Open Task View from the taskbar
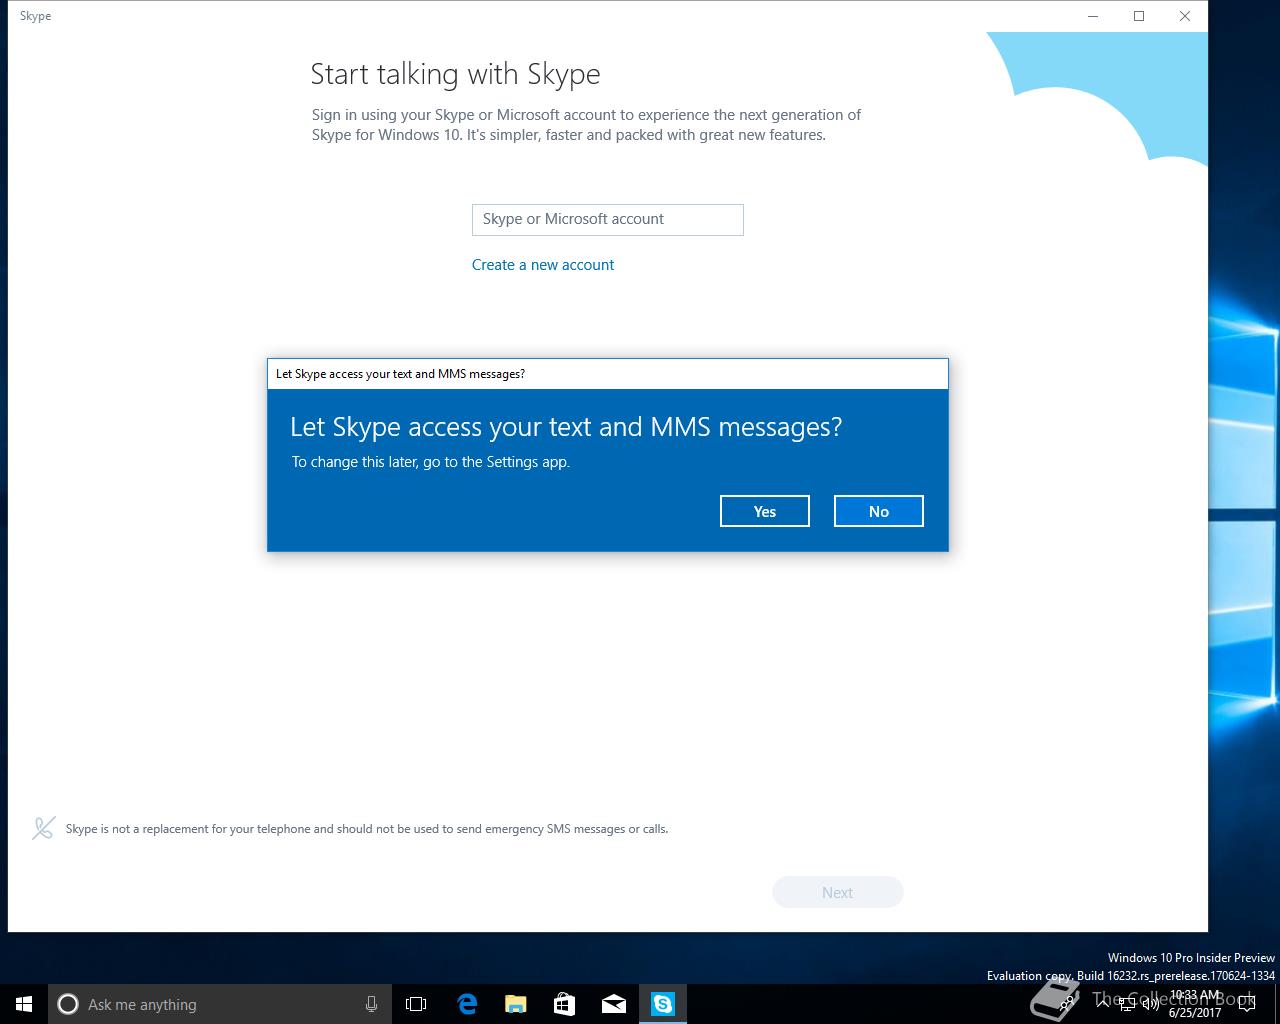The height and width of the screenshot is (1024, 1280). pyautogui.click(x=416, y=1004)
